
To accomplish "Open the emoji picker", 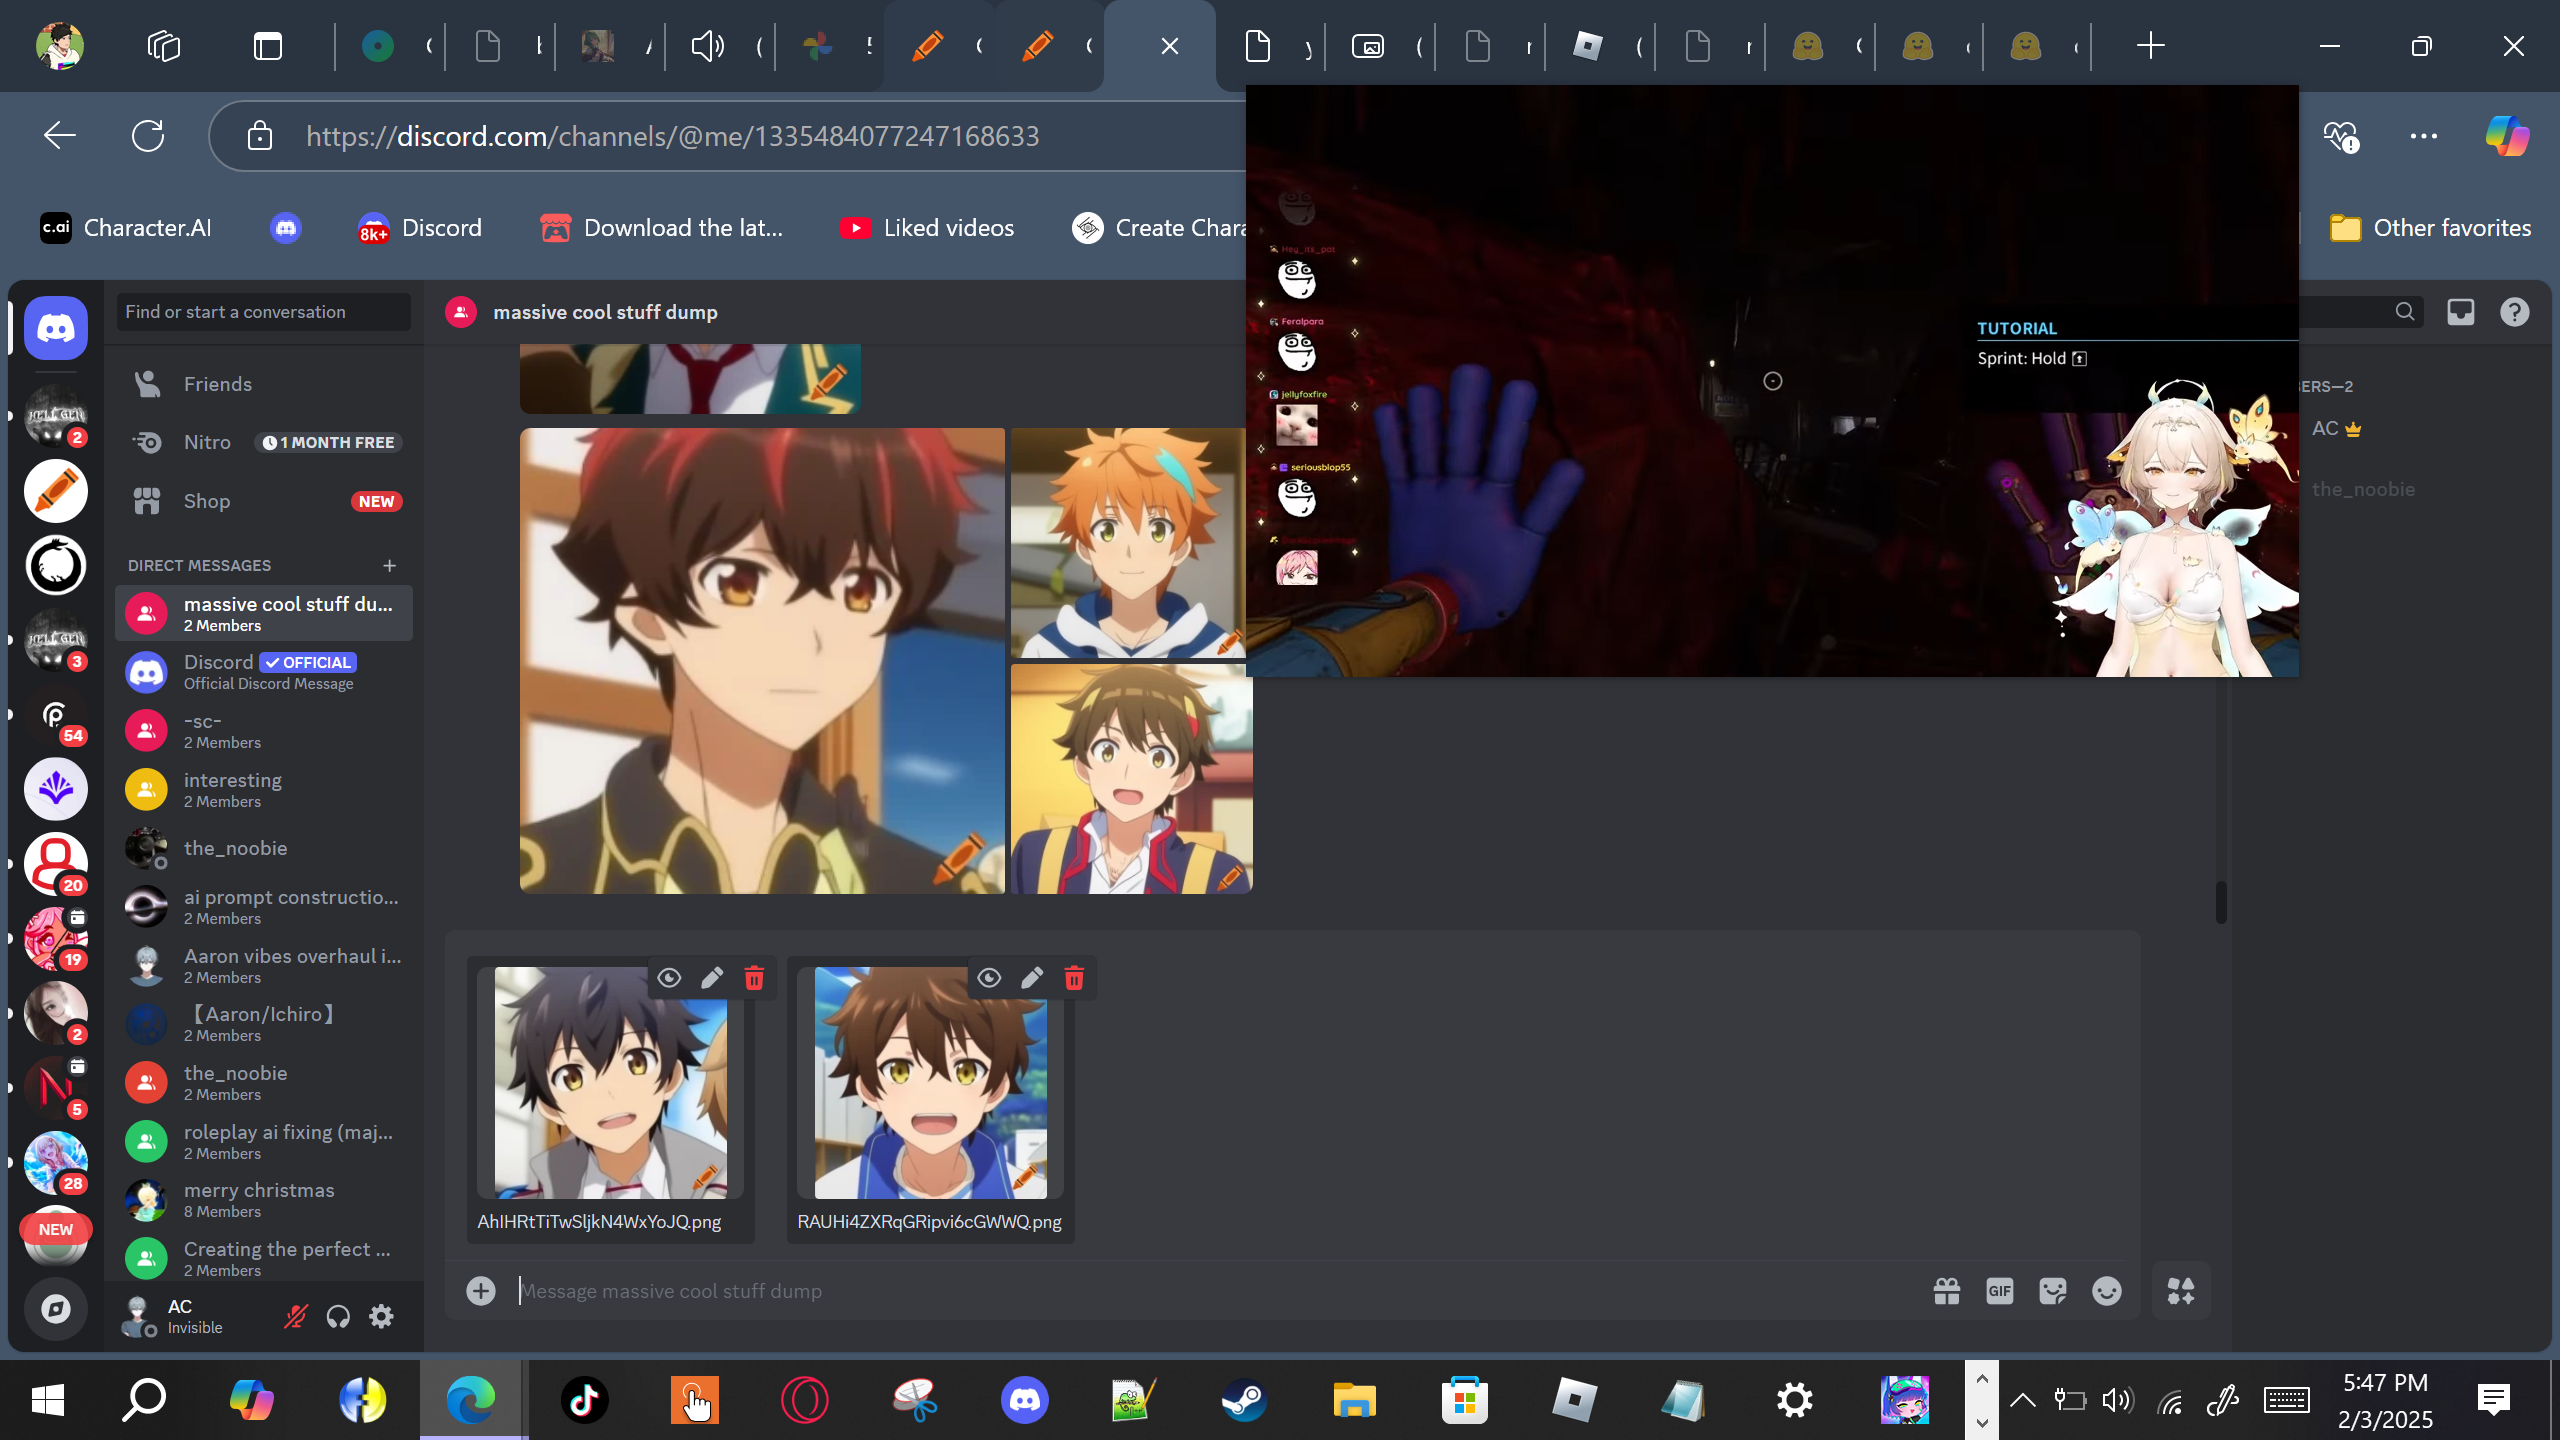I will 2107,1291.
